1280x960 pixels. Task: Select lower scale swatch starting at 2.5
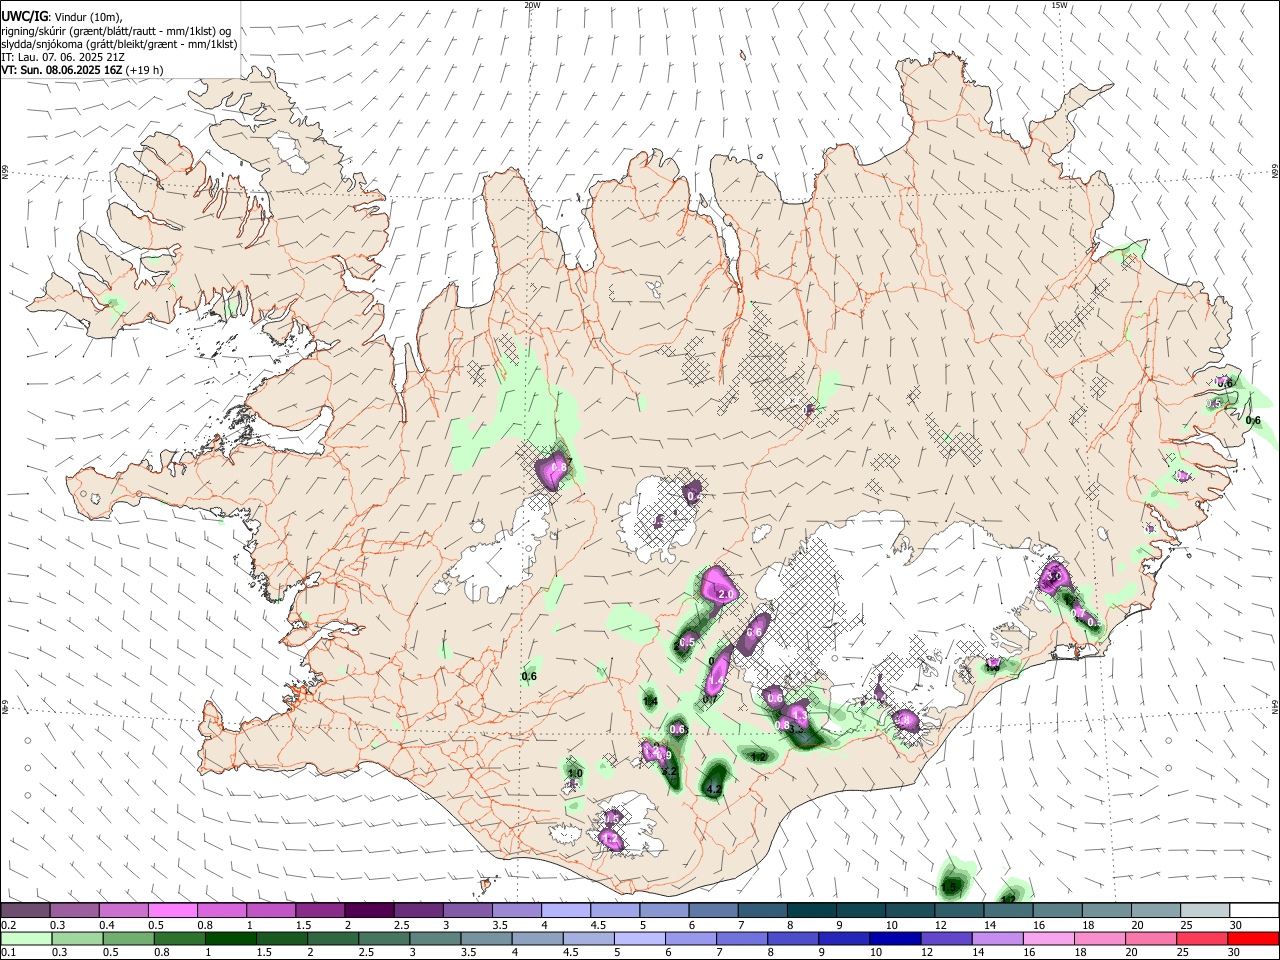coord(384,939)
